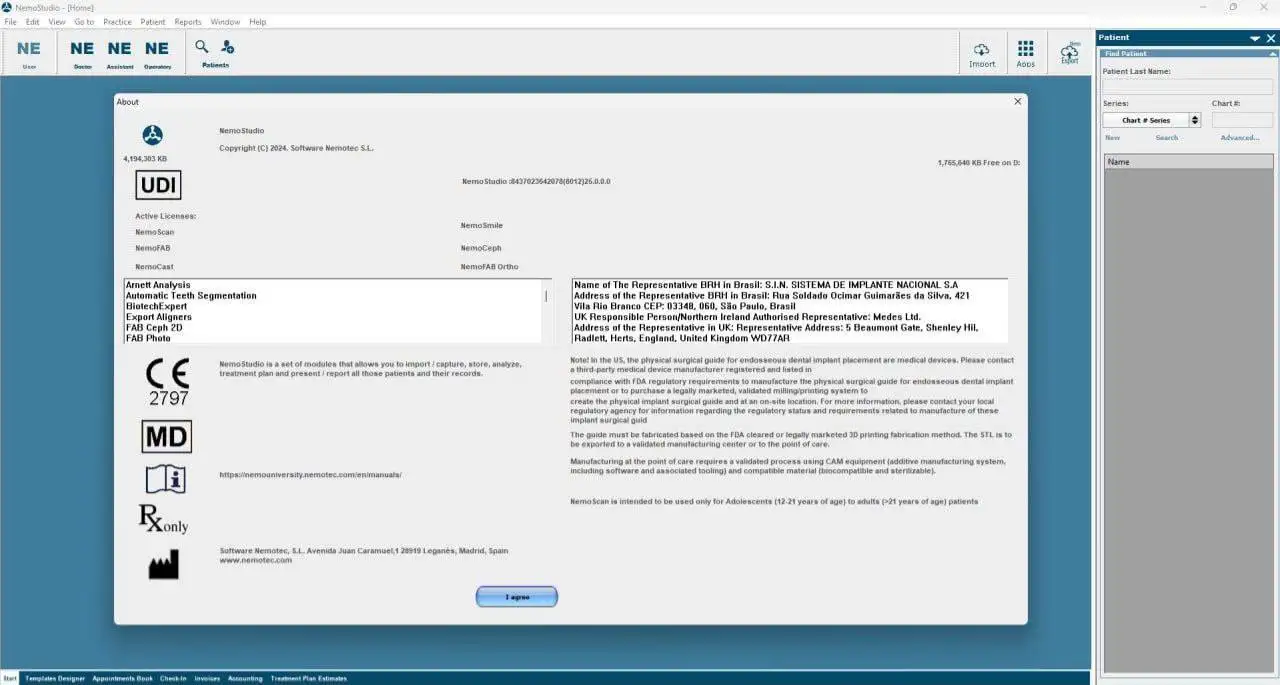Close the Patient panel

[x=1271, y=38]
